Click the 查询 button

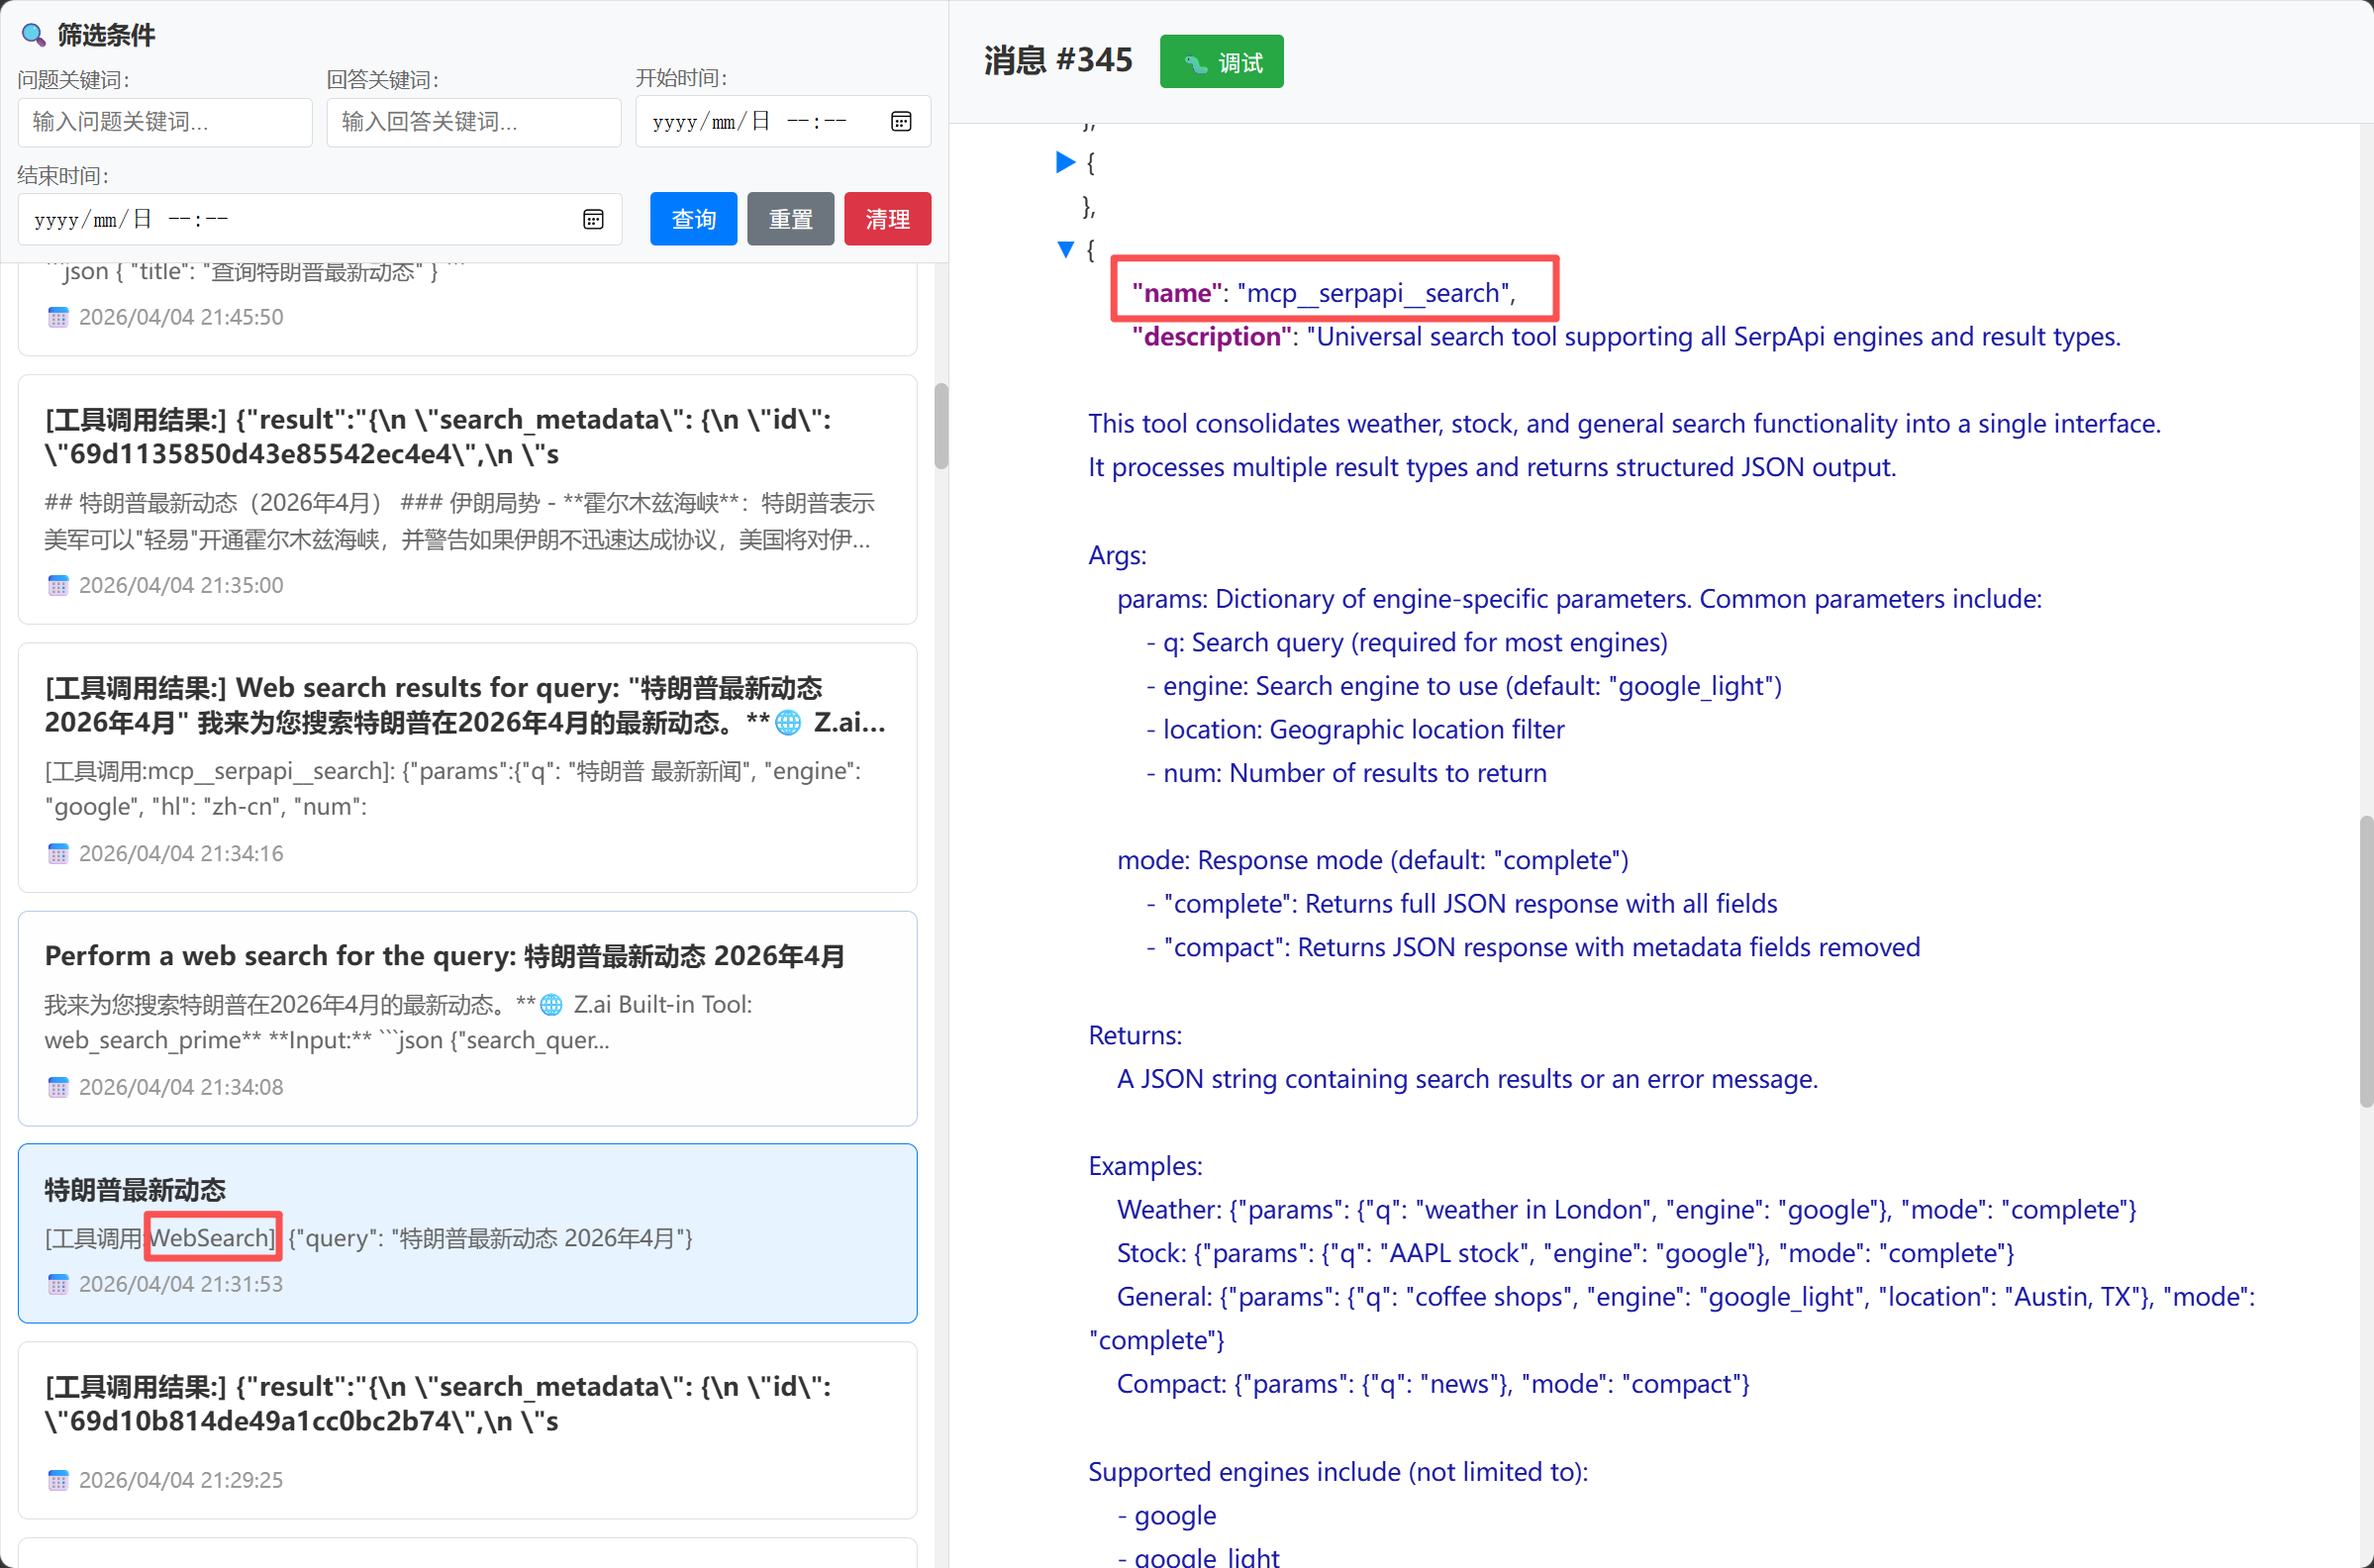click(693, 219)
